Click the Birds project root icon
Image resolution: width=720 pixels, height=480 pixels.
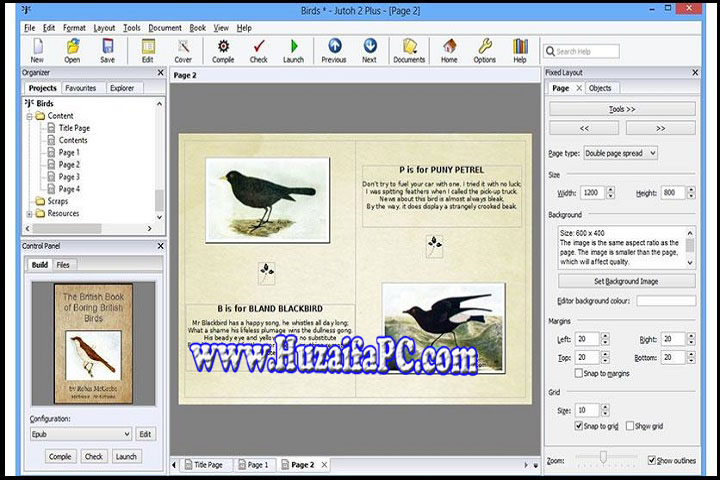pos(28,103)
